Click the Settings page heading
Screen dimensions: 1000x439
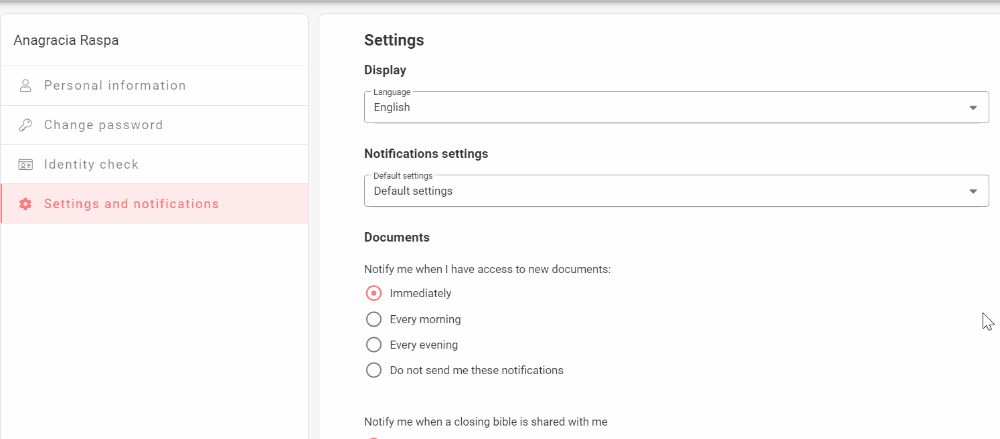coord(394,41)
